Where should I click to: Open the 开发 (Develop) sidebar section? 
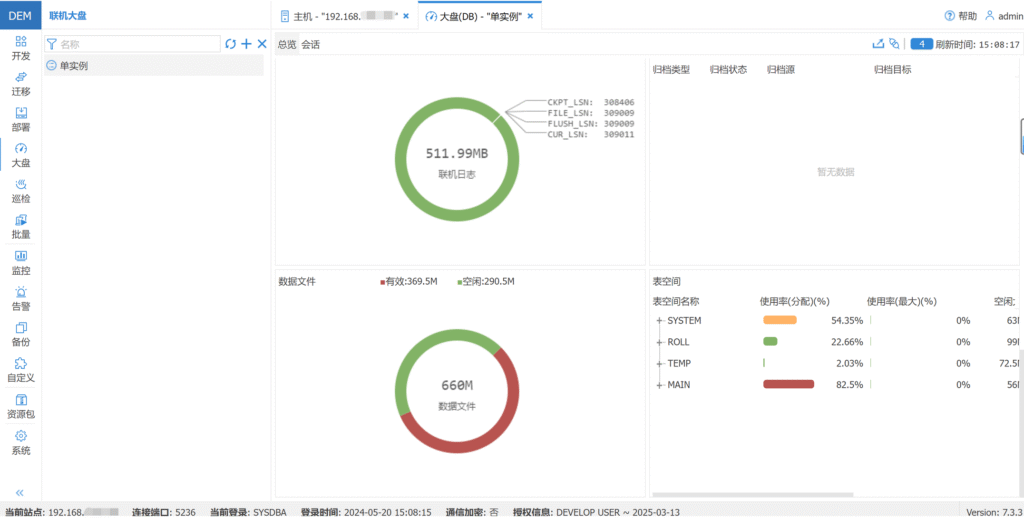[x=21, y=47]
